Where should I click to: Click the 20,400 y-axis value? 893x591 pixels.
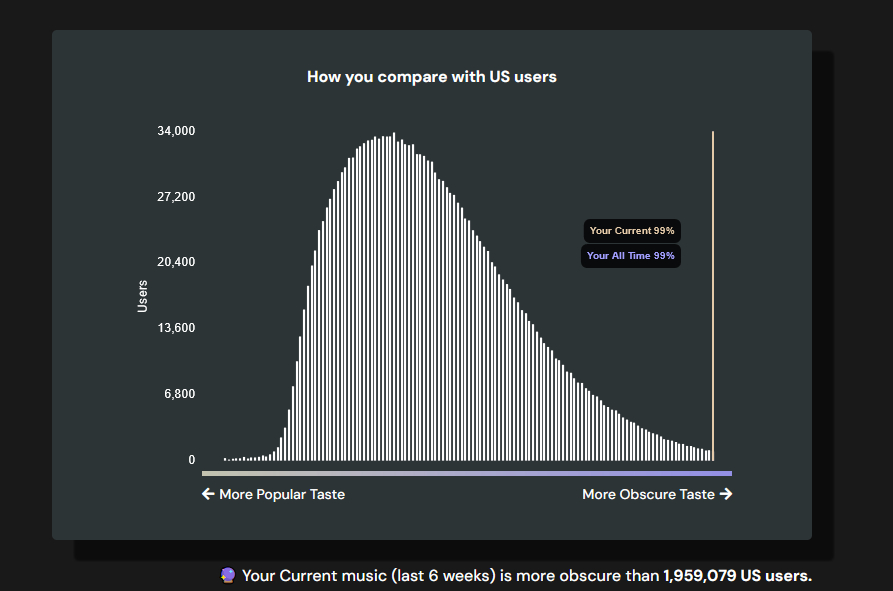click(176, 262)
